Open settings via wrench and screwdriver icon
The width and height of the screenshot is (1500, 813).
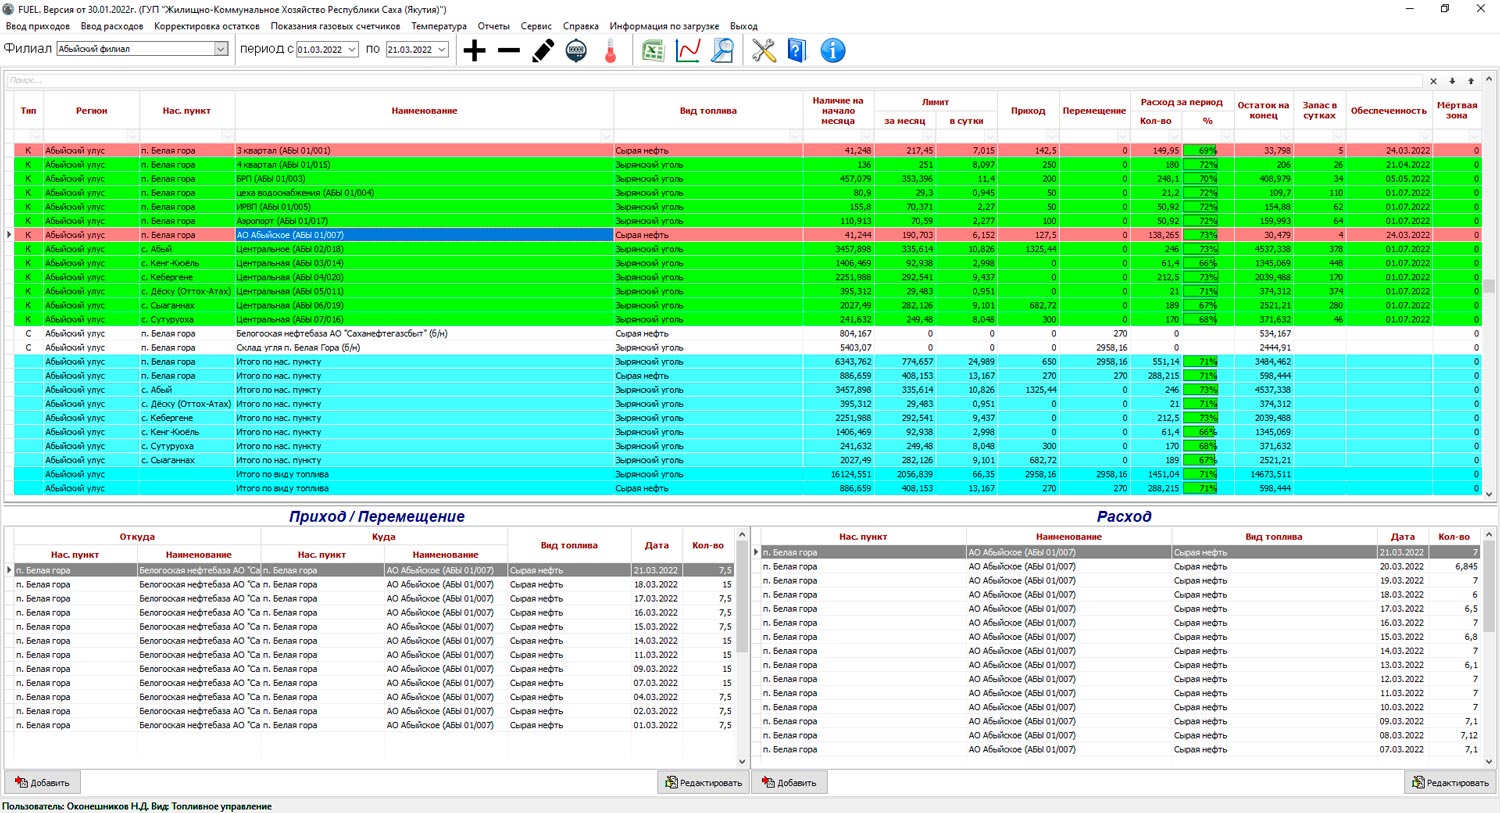click(x=764, y=50)
